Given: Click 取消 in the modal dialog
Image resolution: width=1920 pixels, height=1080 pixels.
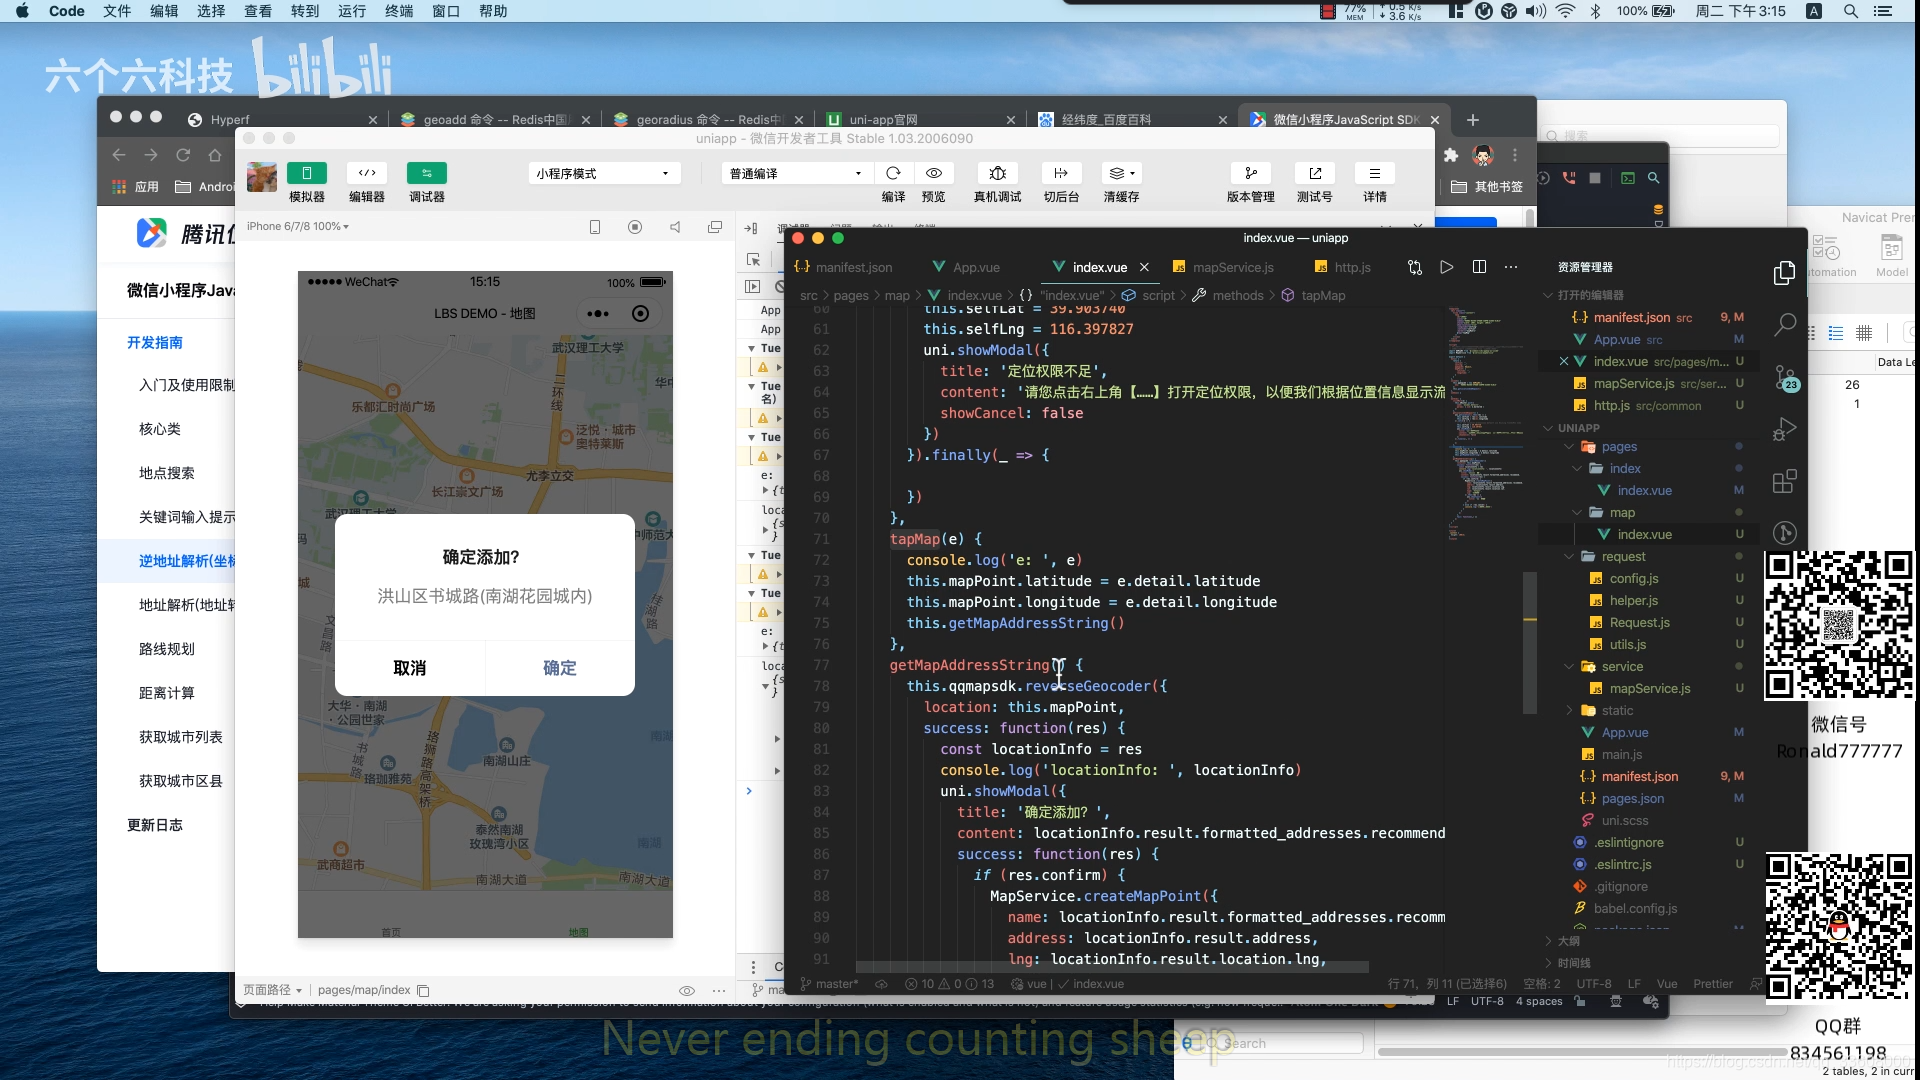Looking at the screenshot, I should coord(410,668).
